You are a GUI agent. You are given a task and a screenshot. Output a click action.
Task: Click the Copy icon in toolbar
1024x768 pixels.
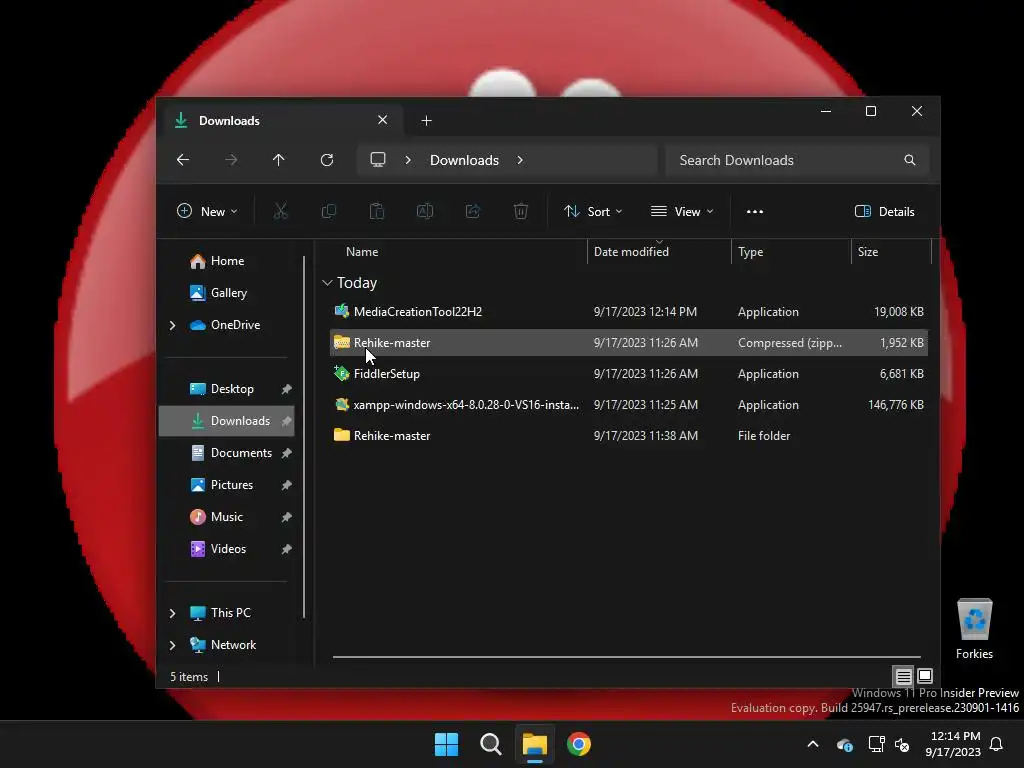click(328, 211)
